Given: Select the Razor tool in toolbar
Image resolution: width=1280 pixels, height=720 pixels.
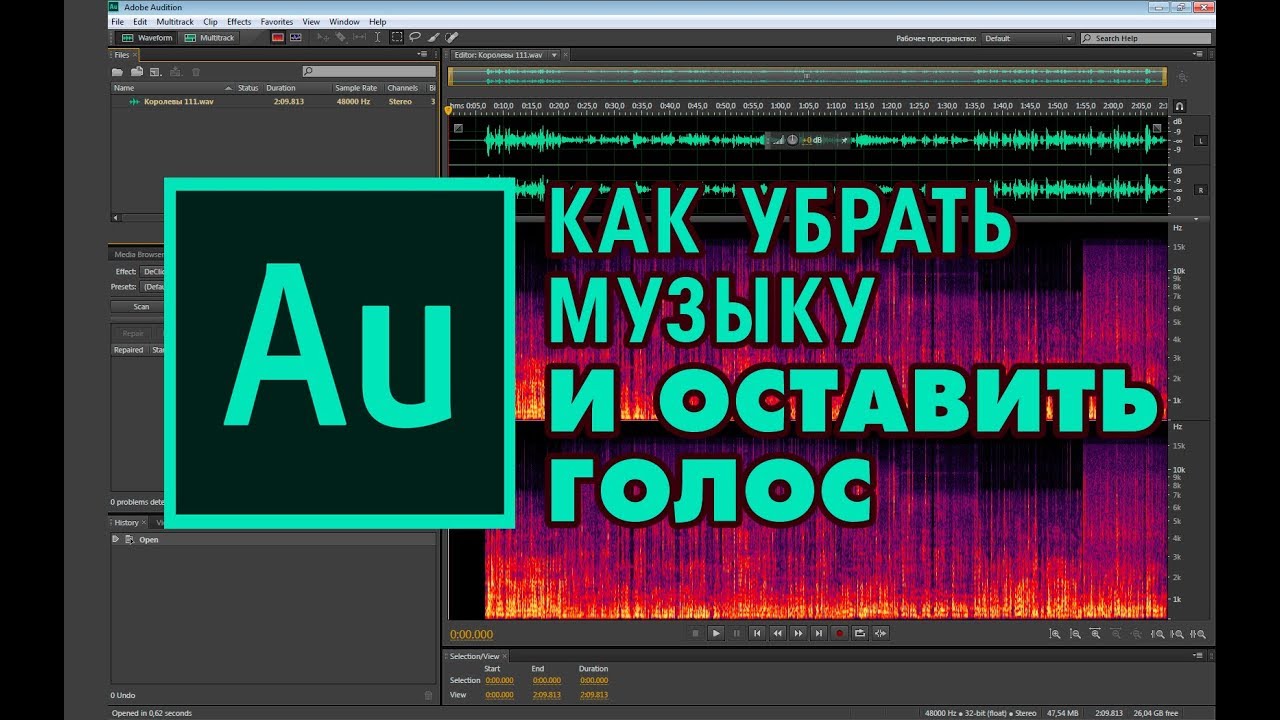Looking at the screenshot, I should tap(341, 38).
